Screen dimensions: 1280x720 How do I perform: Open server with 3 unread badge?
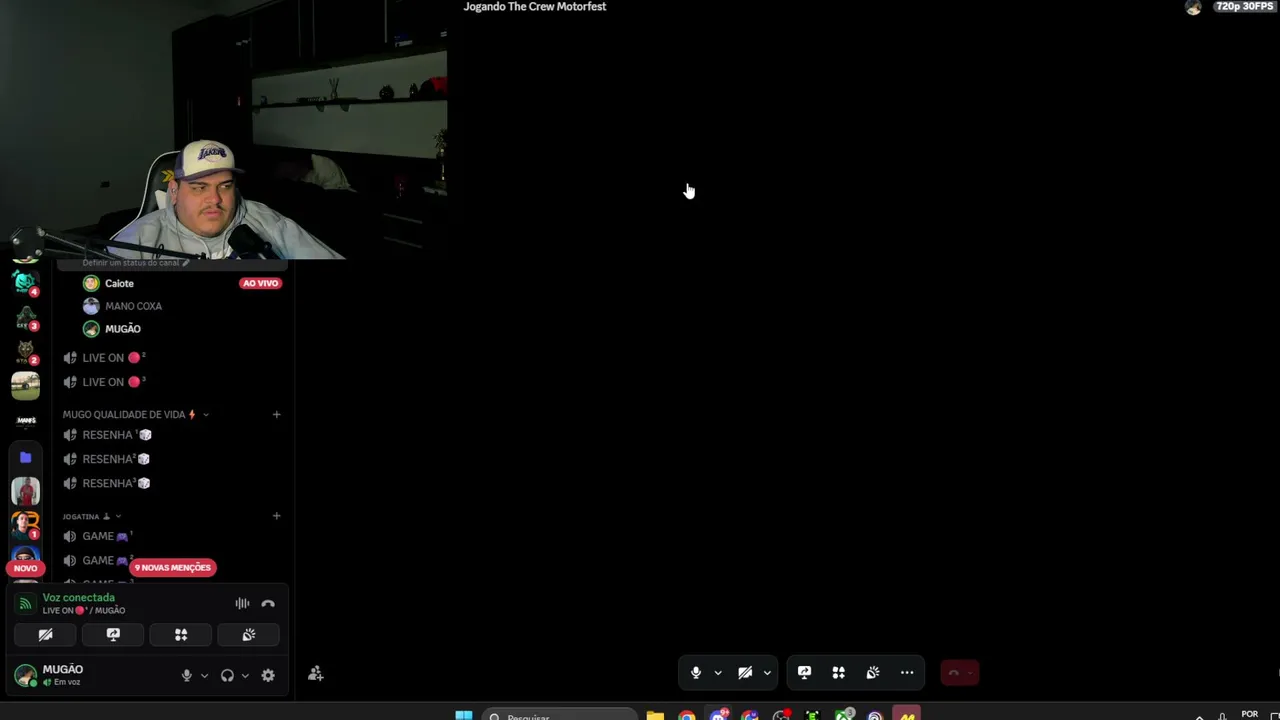point(25,319)
